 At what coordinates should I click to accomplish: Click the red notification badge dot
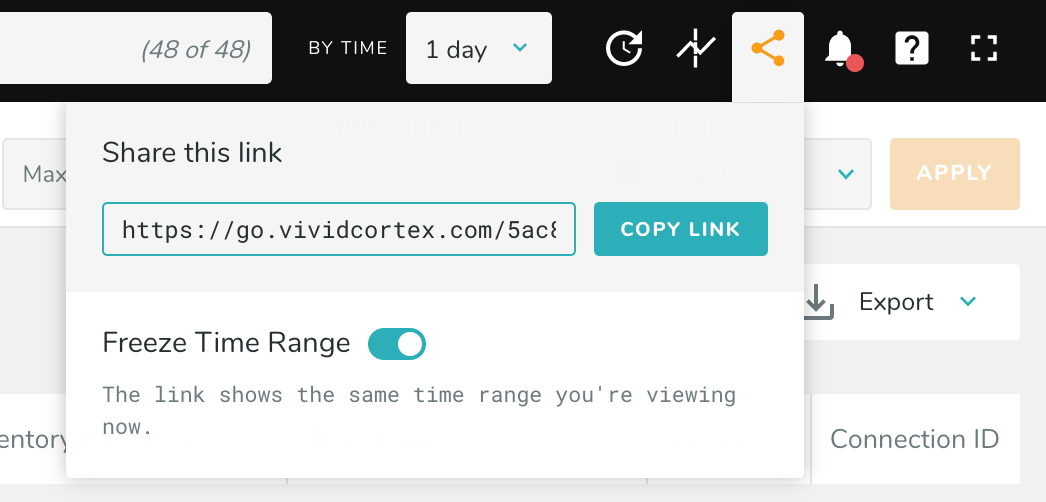854,63
